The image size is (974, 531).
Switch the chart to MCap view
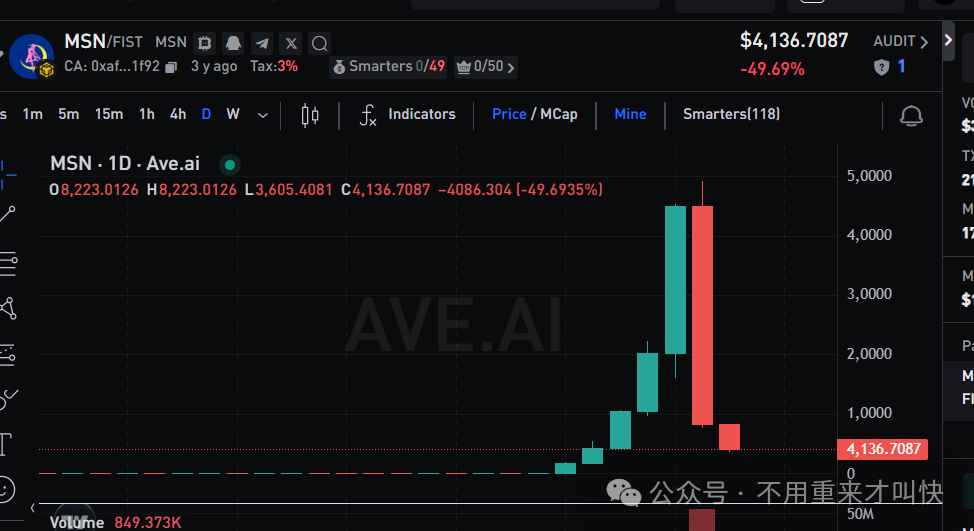tap(559, 114)
